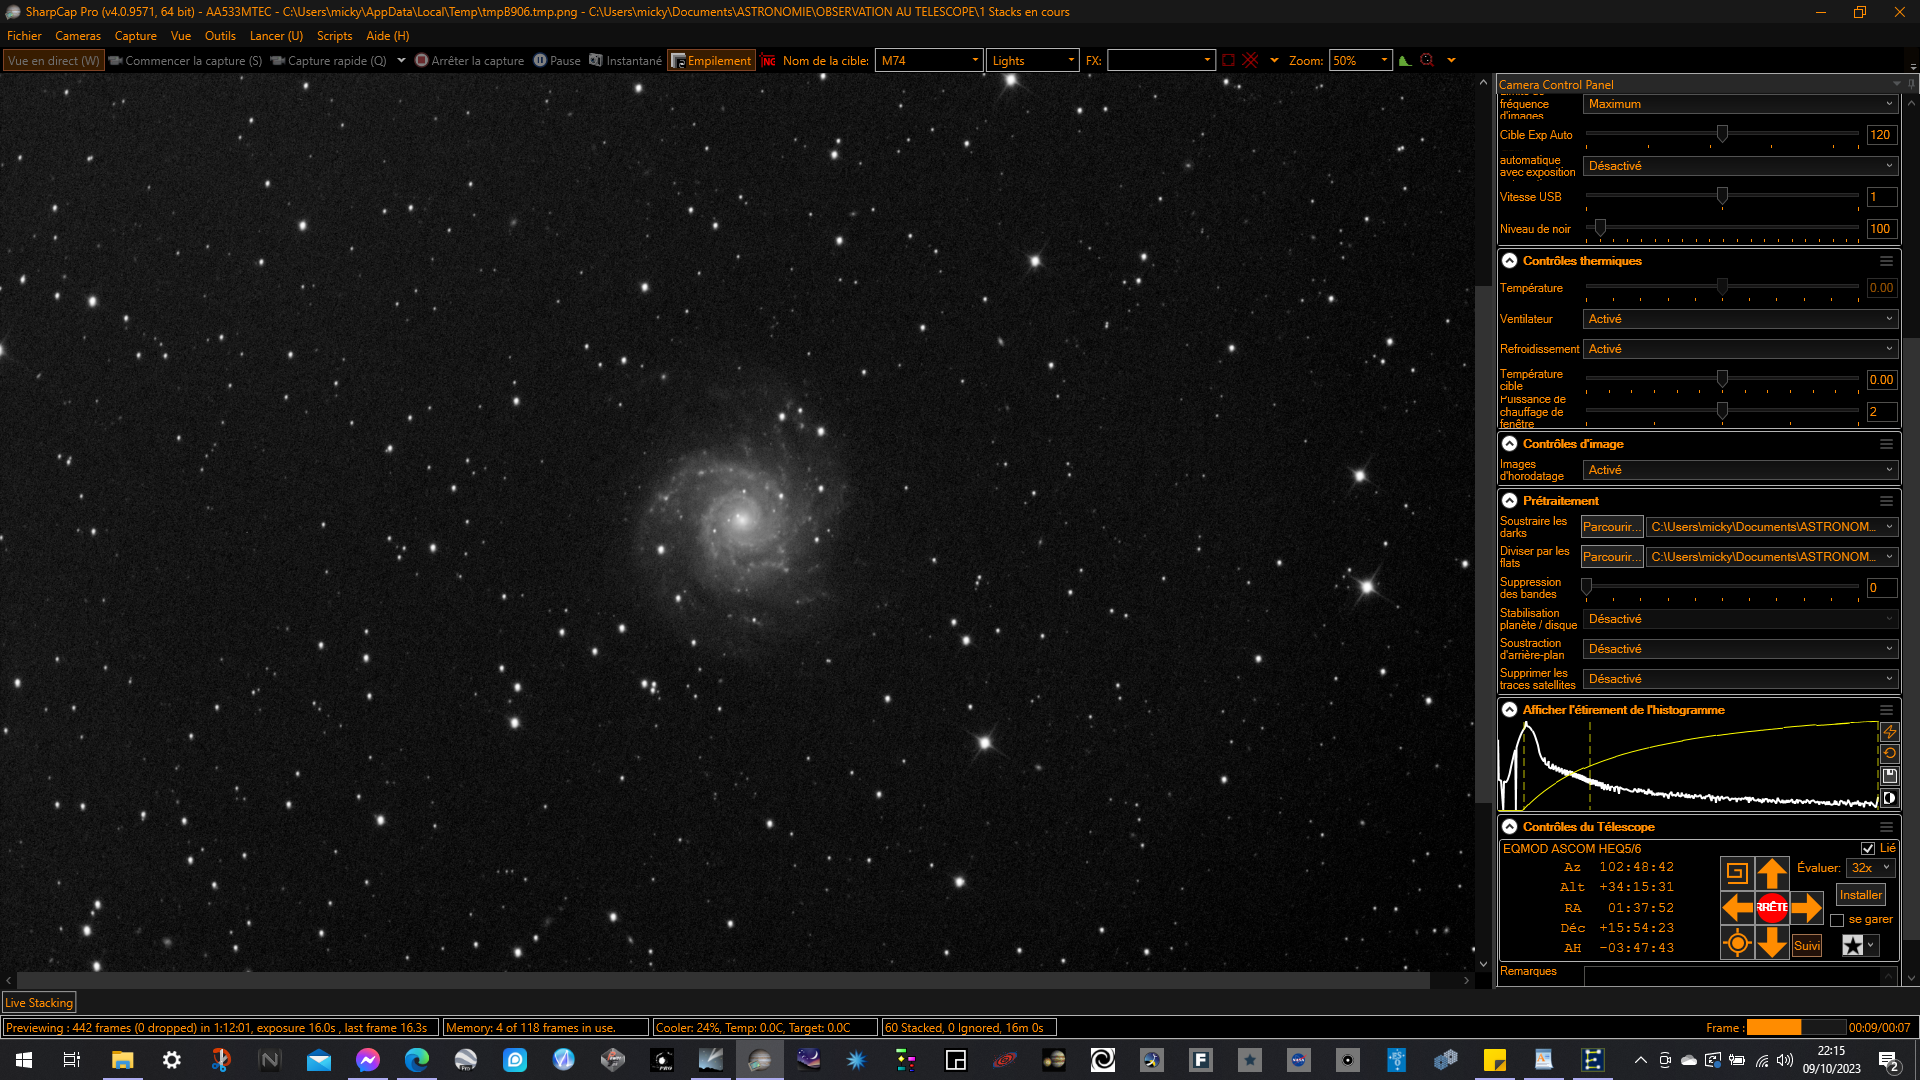Open the Ventilateur dropdown
This screenshot has width=1920, height=1080.
[1740, 319]
